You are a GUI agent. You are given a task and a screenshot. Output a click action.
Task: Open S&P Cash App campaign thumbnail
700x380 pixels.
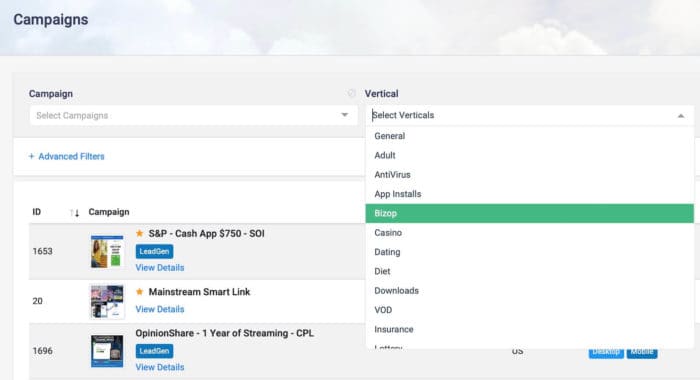click(107, 251)
